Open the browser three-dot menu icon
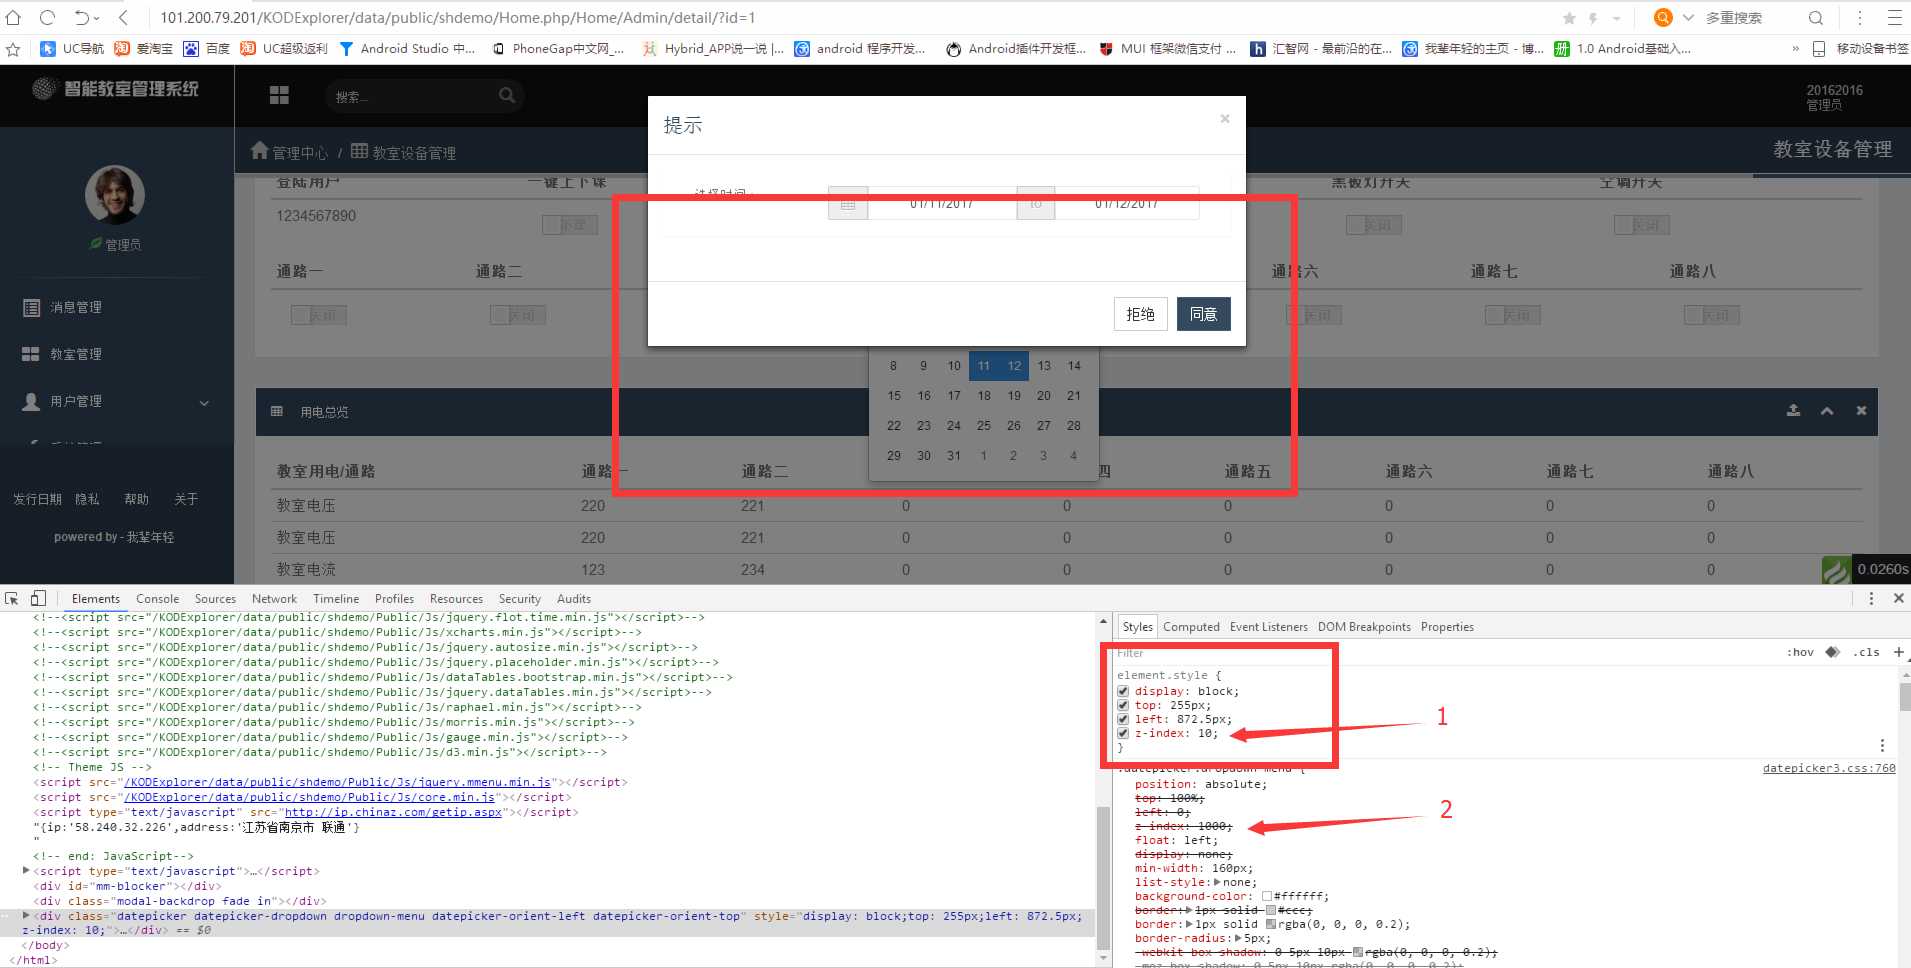 pos(1859,18)
